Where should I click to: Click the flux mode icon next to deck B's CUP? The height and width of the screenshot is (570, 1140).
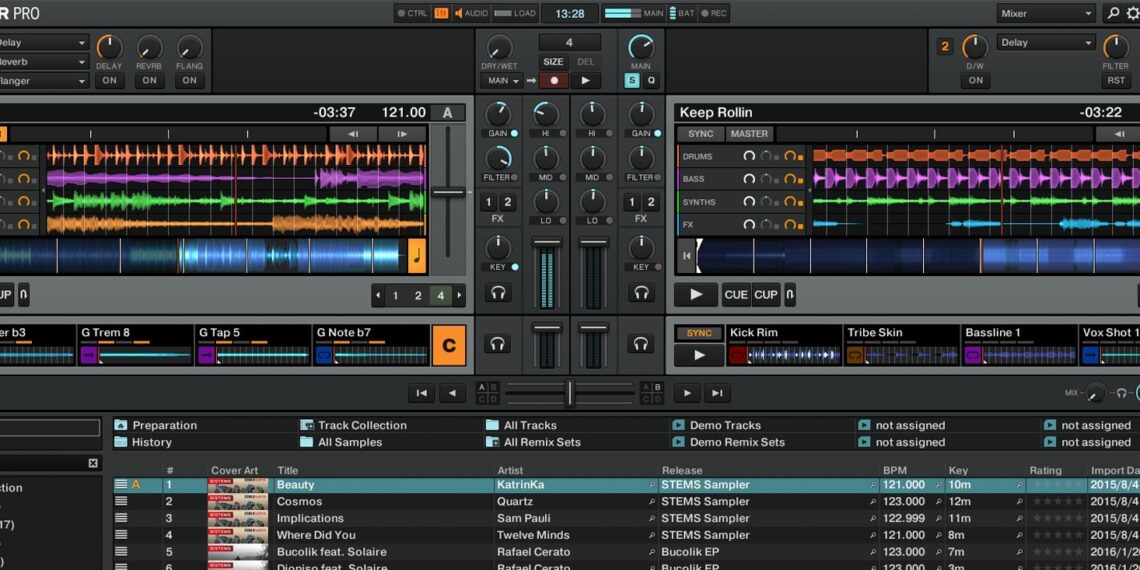(x=790, y=295)
